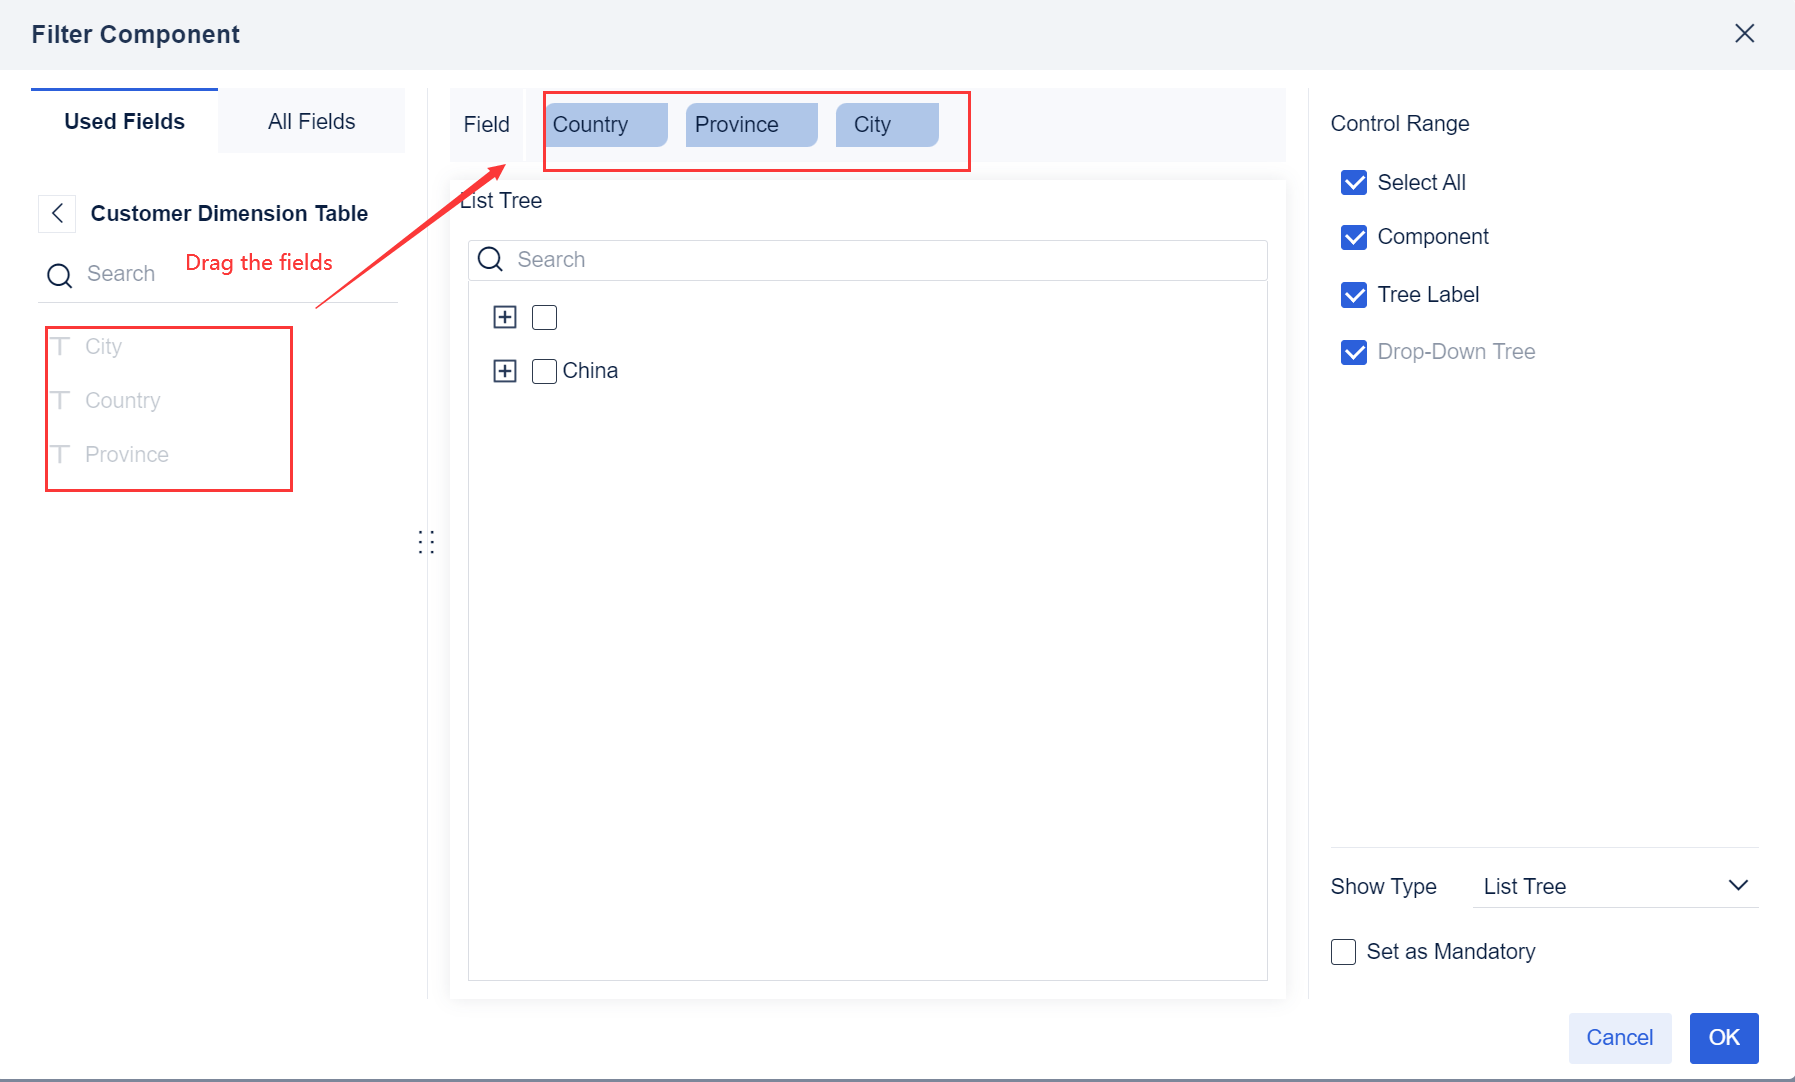The height and width of the screenshot is (1082, 1795).
Task: Enable Set as Mandatory
Action: [x=1343, y=951]
